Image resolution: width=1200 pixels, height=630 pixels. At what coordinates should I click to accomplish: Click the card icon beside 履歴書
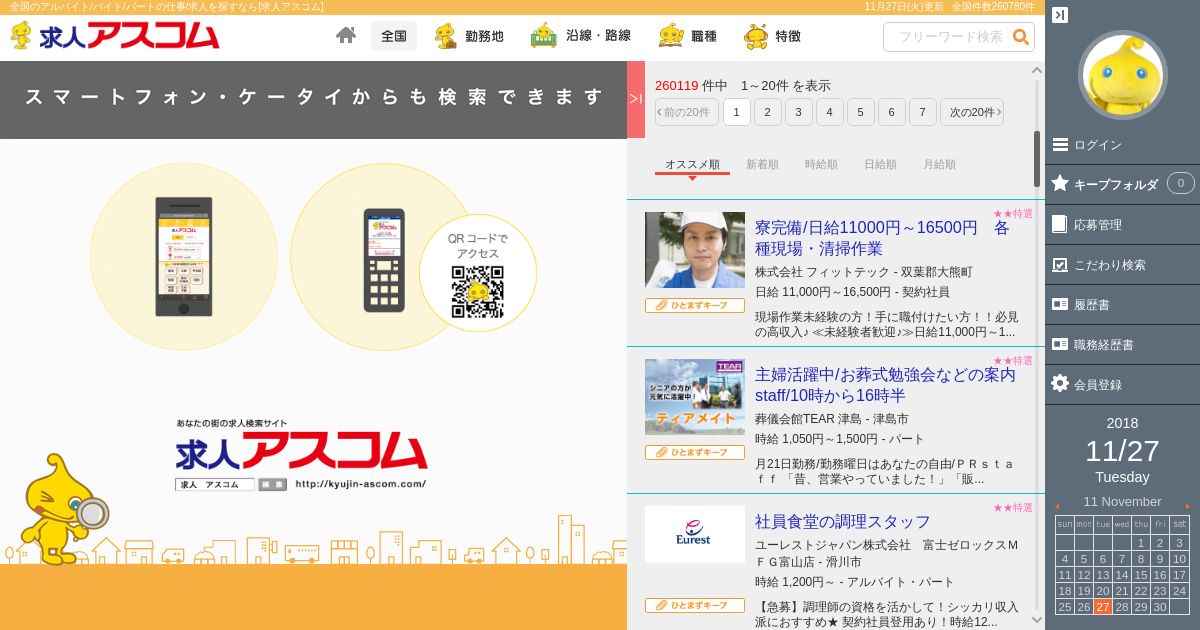click(1060, 304)
